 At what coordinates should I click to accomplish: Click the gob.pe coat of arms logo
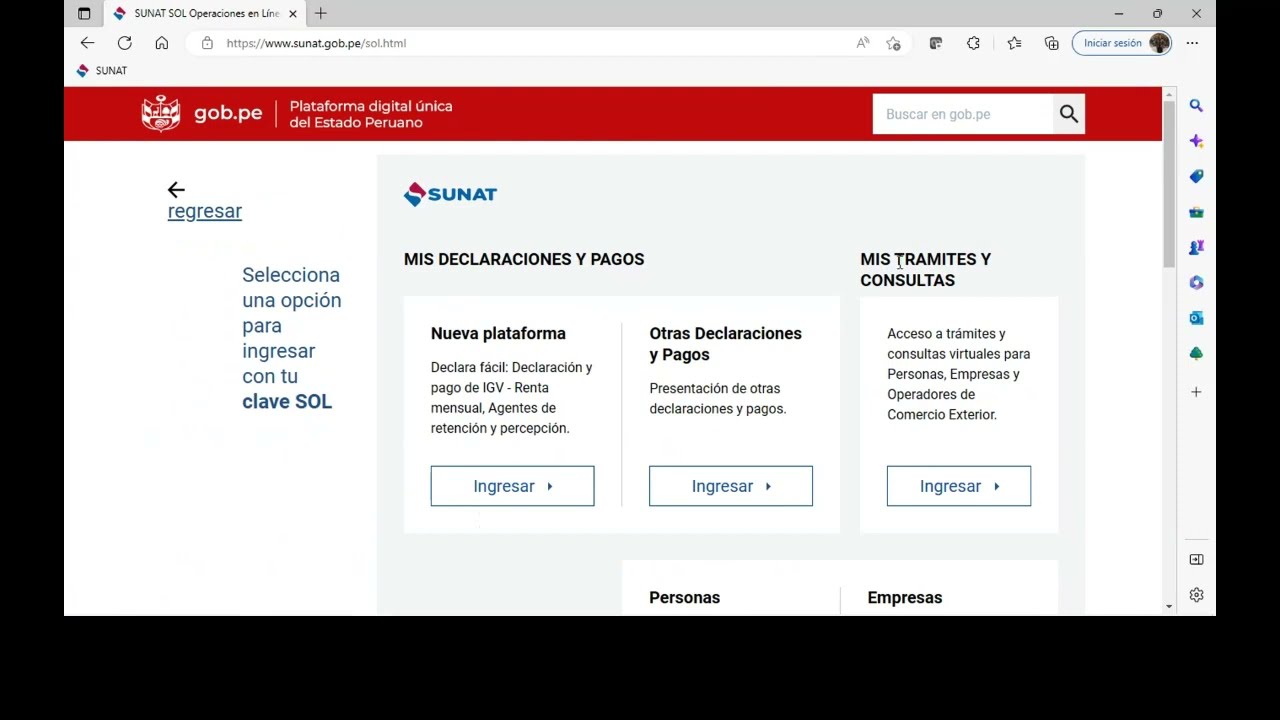(160, 114)
